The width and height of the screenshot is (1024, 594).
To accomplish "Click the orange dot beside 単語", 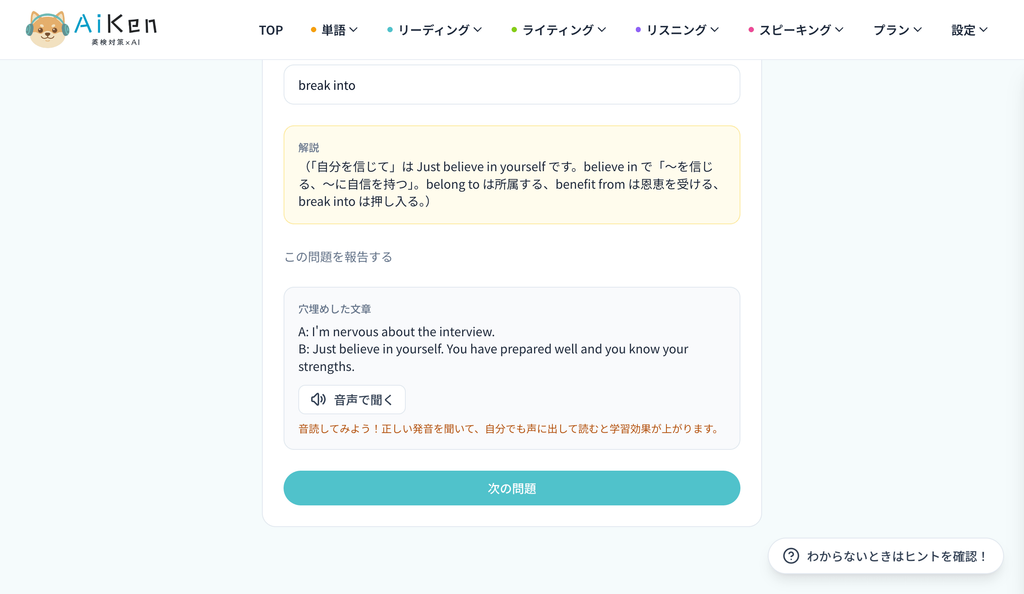I will pos(313,30).
